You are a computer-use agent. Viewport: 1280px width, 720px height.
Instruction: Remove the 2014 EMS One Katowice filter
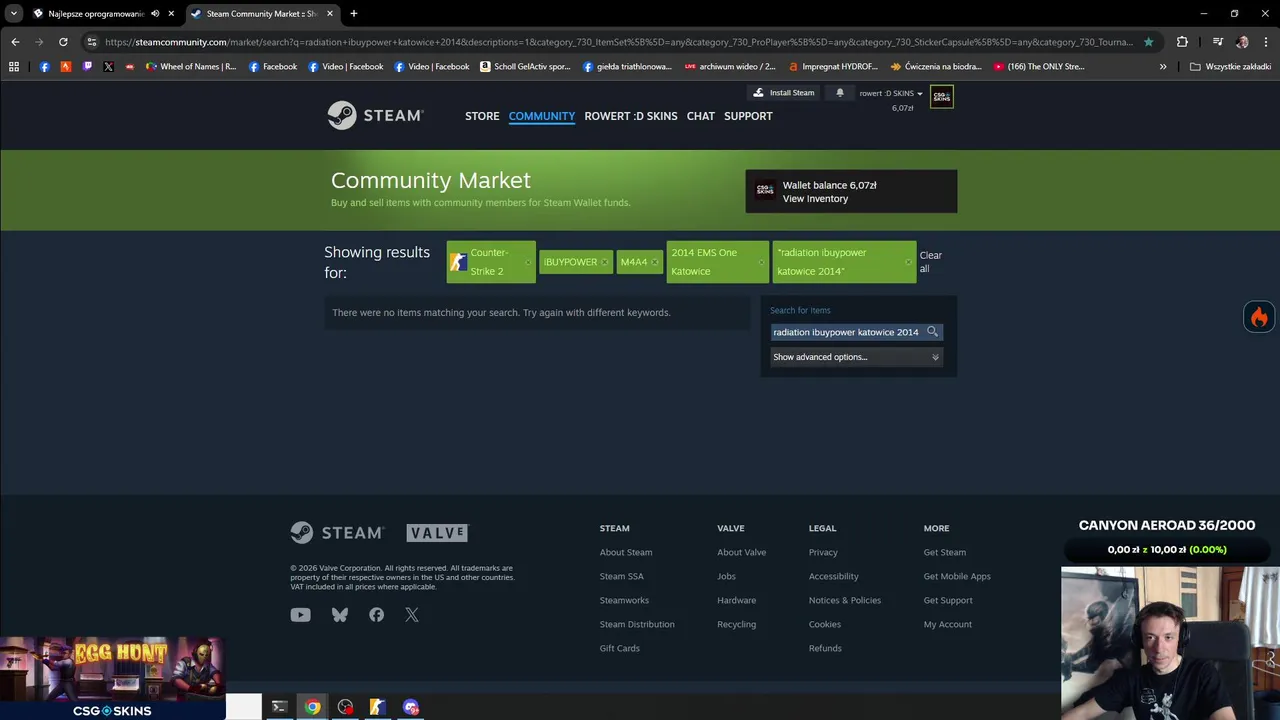[x=761, y=262]
